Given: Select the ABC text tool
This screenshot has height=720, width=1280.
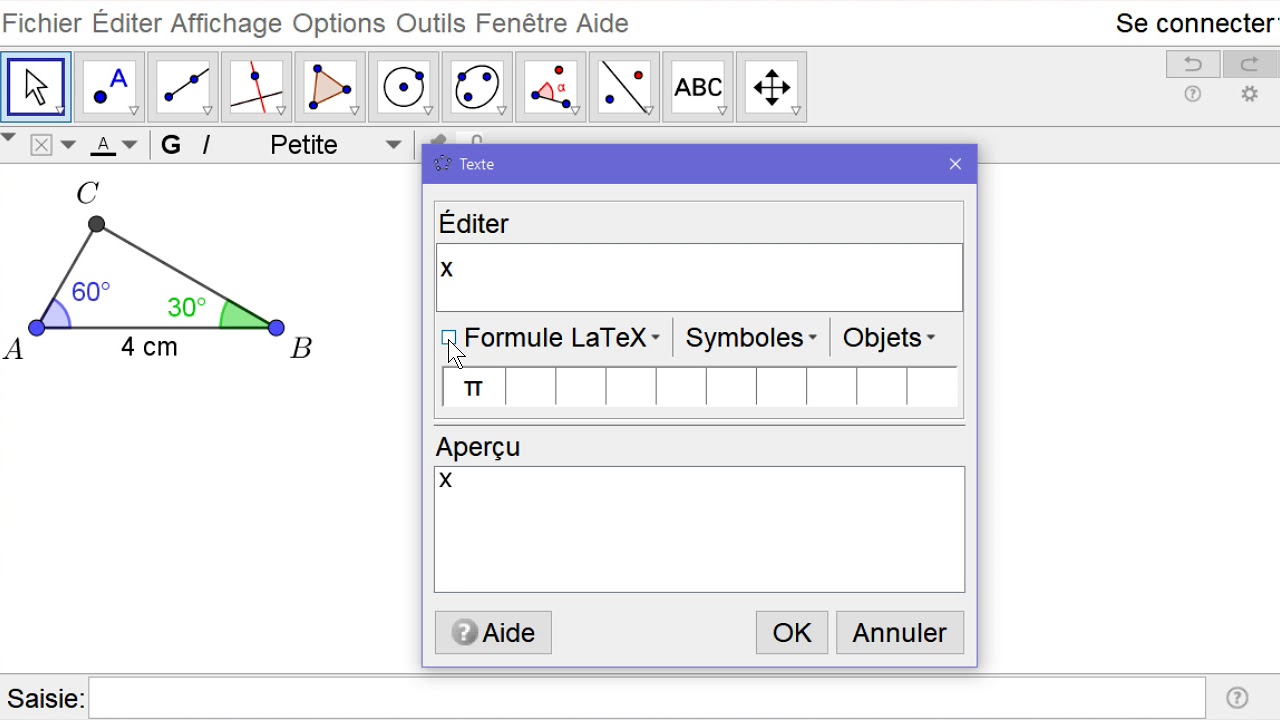Looking at the screenshot, I should pyautogui.click(x=698, y=87).
